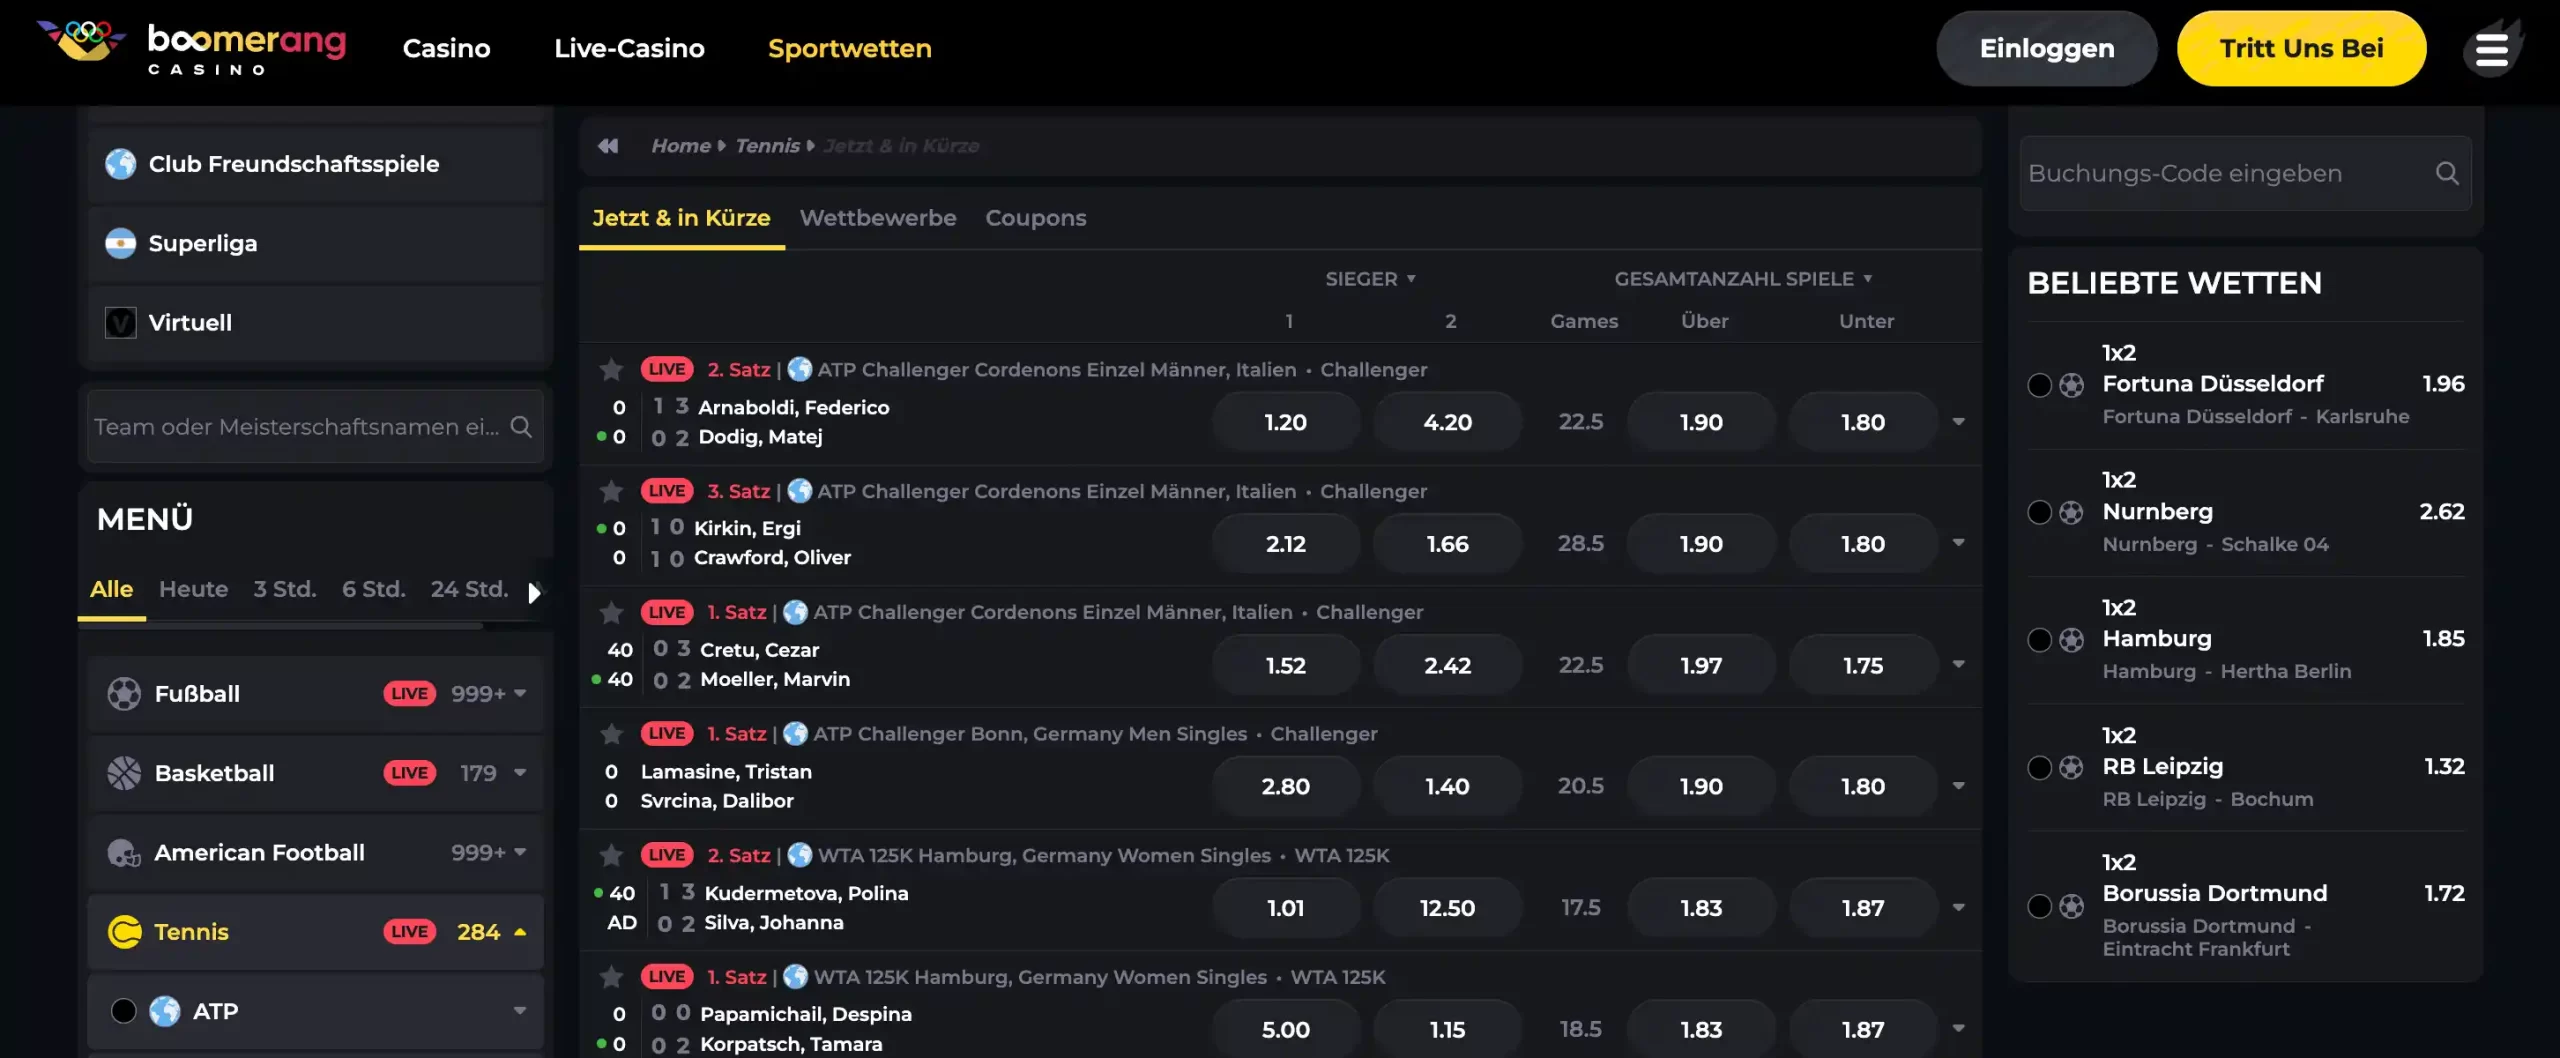Select the RB Leipzig 1x2 bet radio
This screenshot has width=2560, height=1058.
click(x=2039, y=767)
